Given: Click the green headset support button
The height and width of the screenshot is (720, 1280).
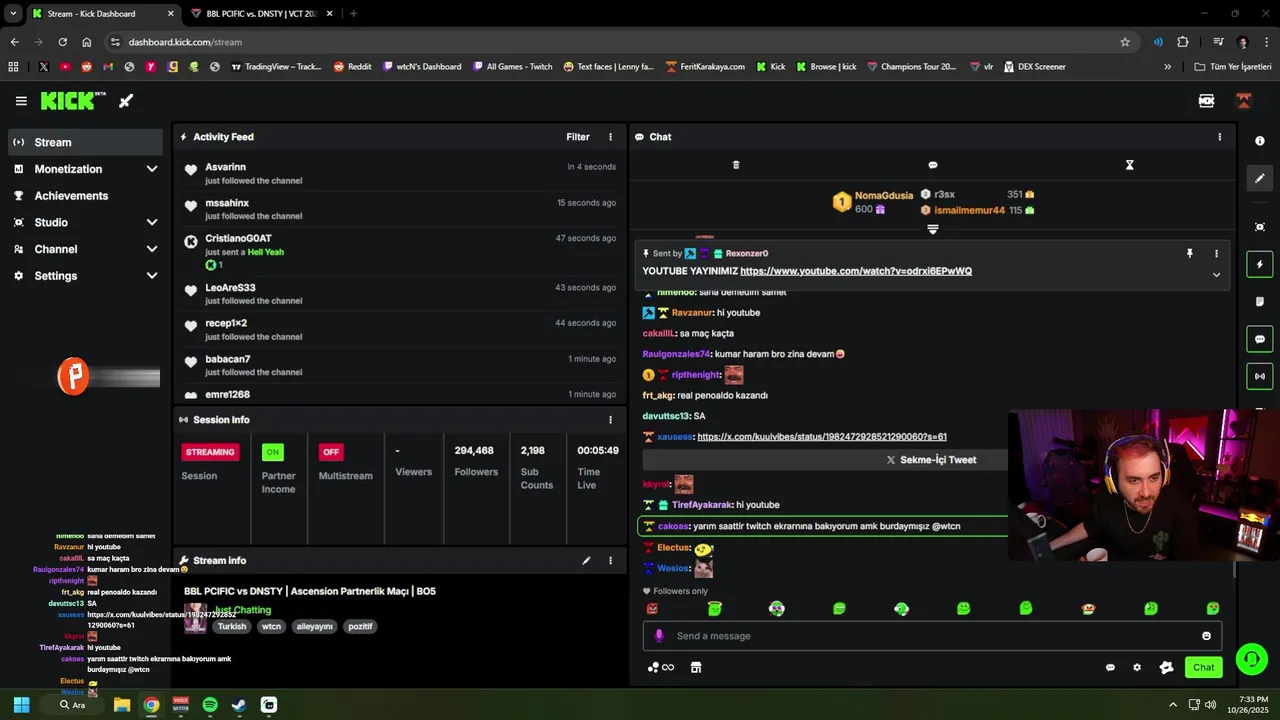Looking at the screenshot, I should coord(1251,659).
